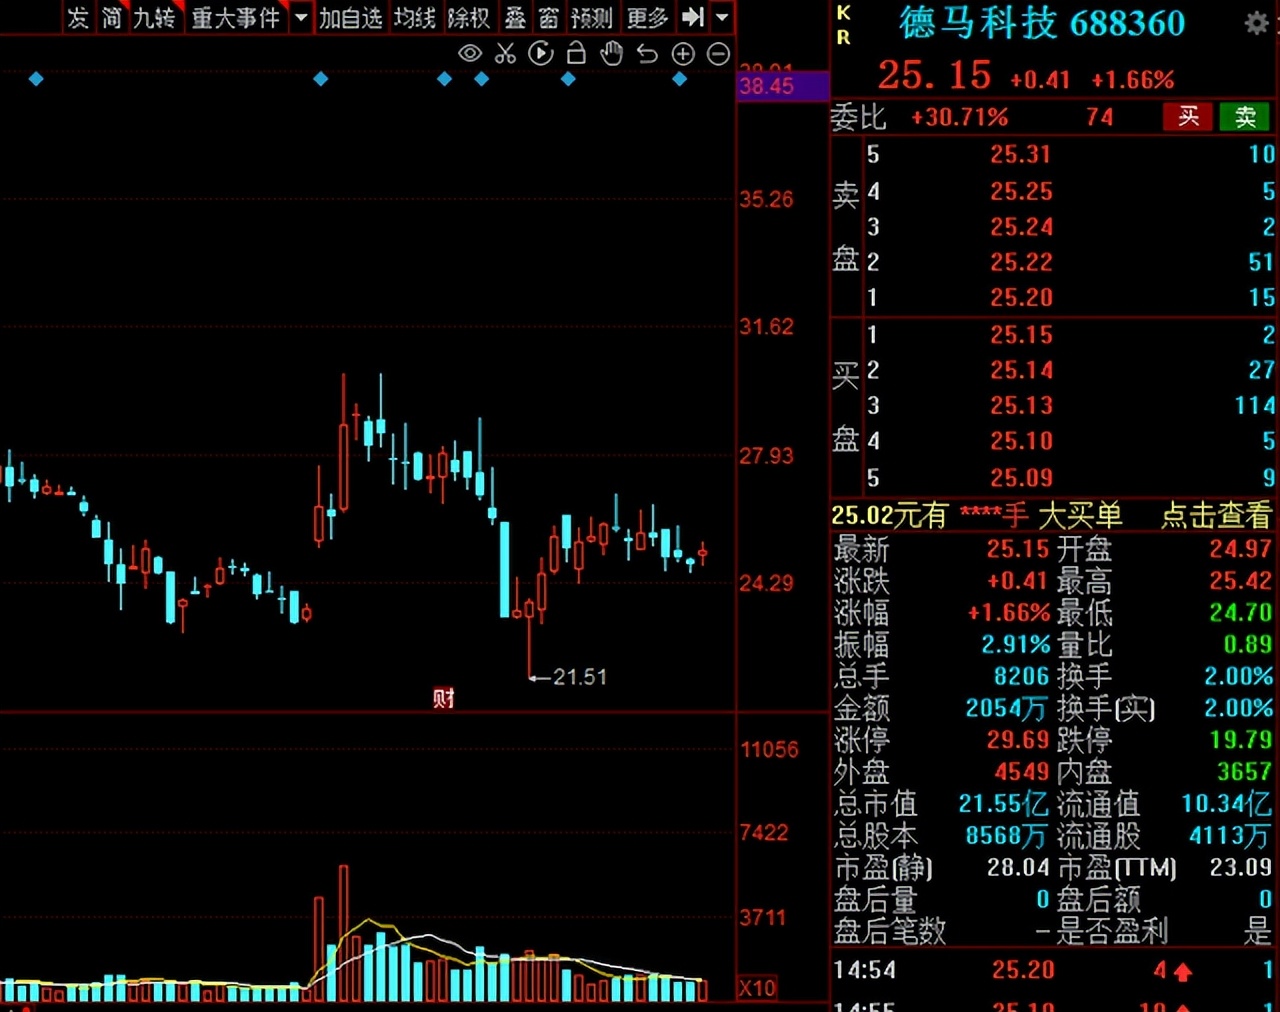Click the 财 financial marker on chart
The width and height of the screenshot is (1280, 1012).
pos(443,698)
